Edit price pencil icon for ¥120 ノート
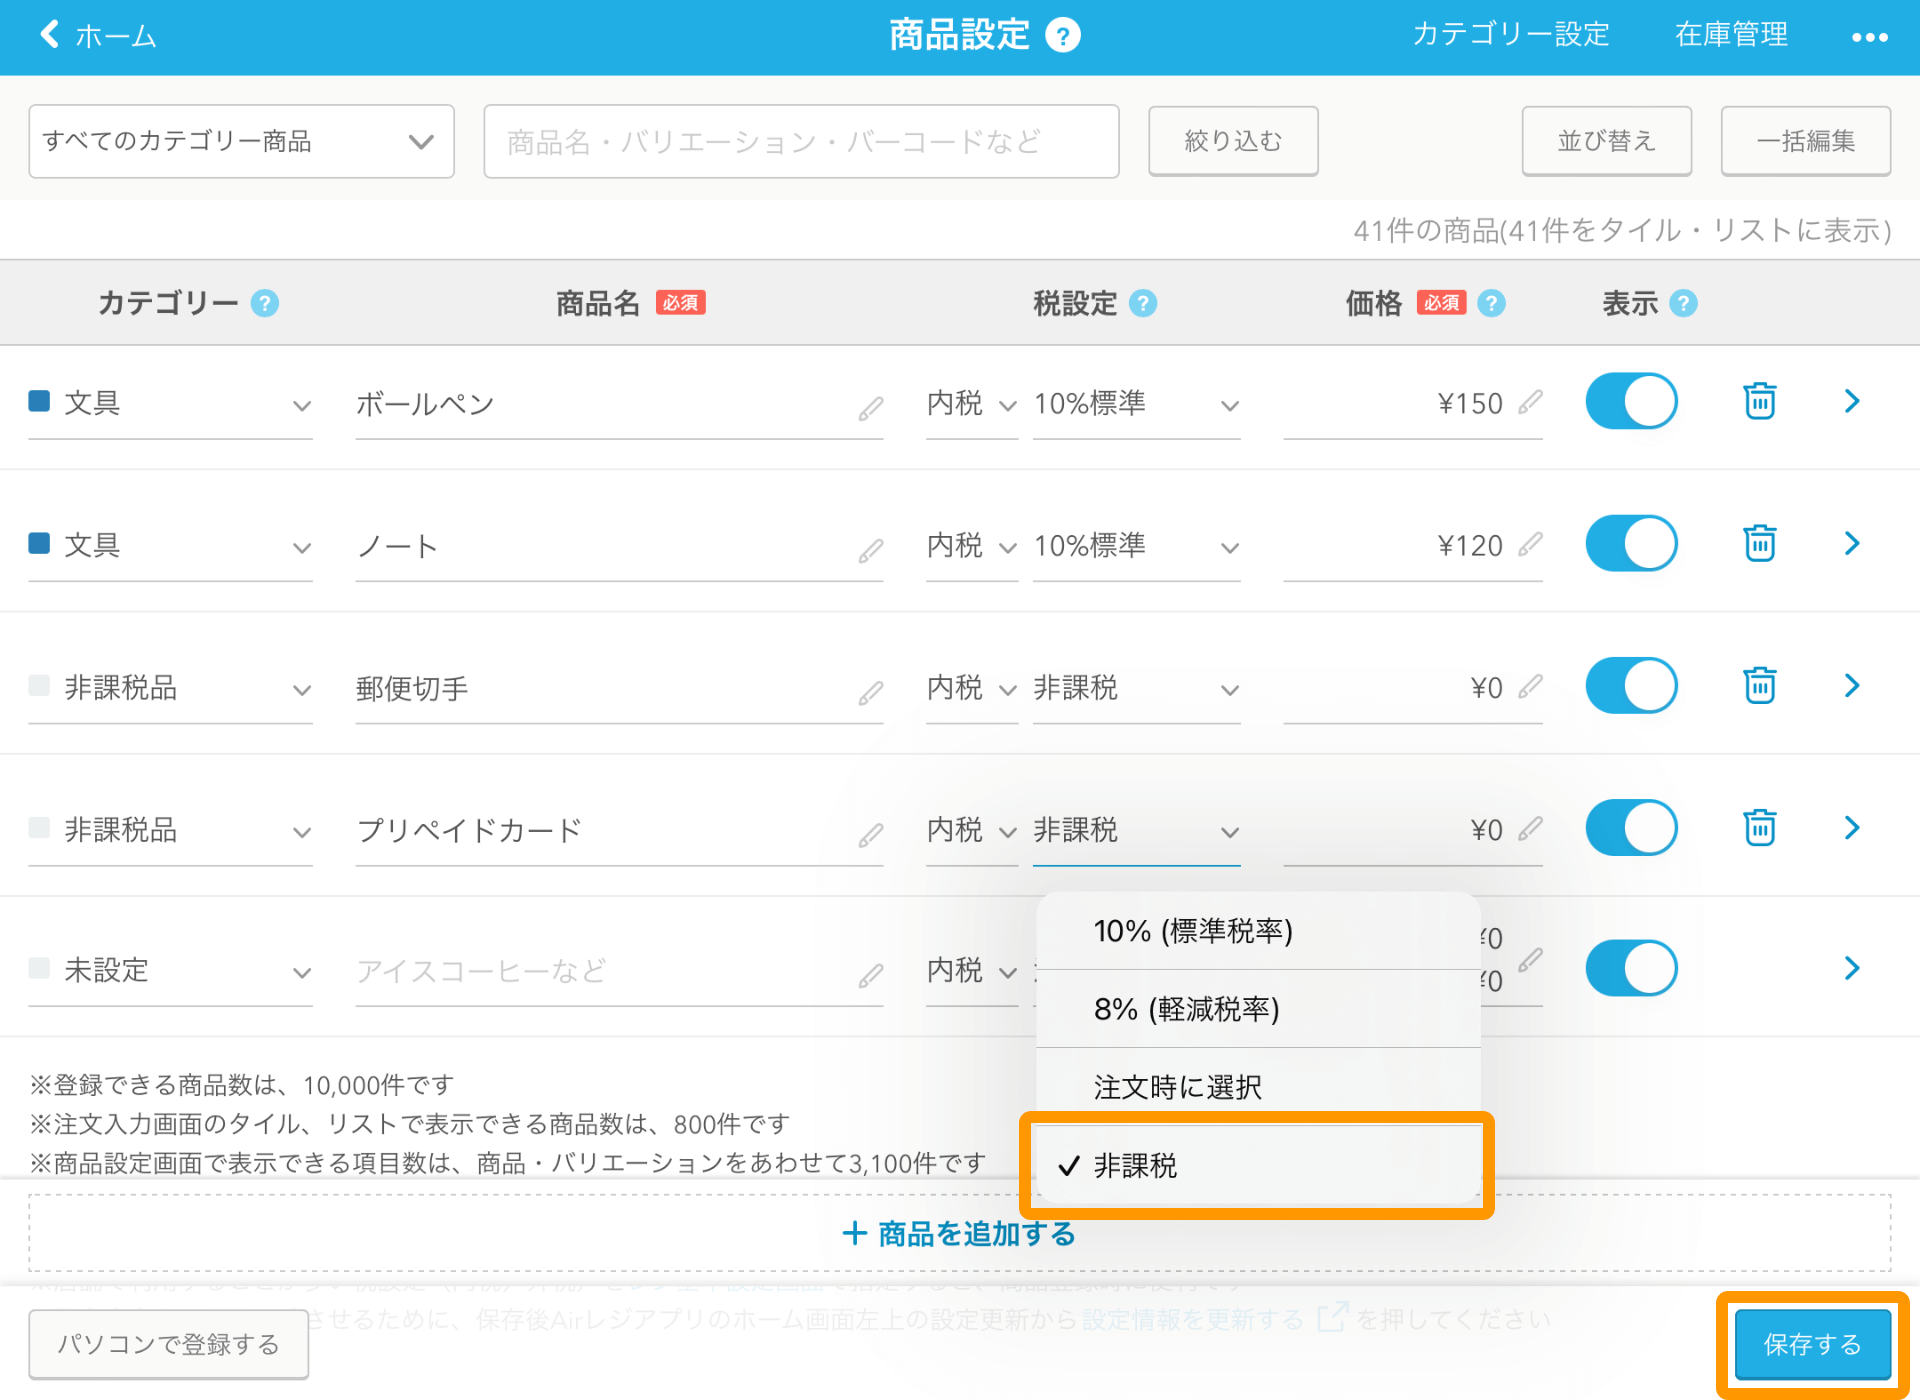 (1530, 544)
